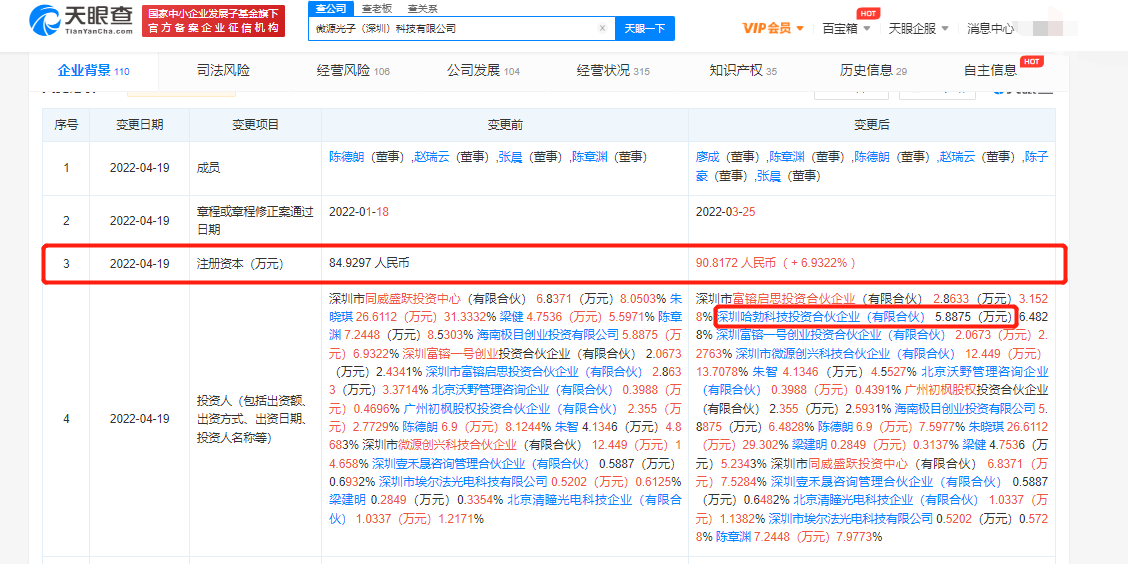Select the 查老板 search tab

(377, 9)
